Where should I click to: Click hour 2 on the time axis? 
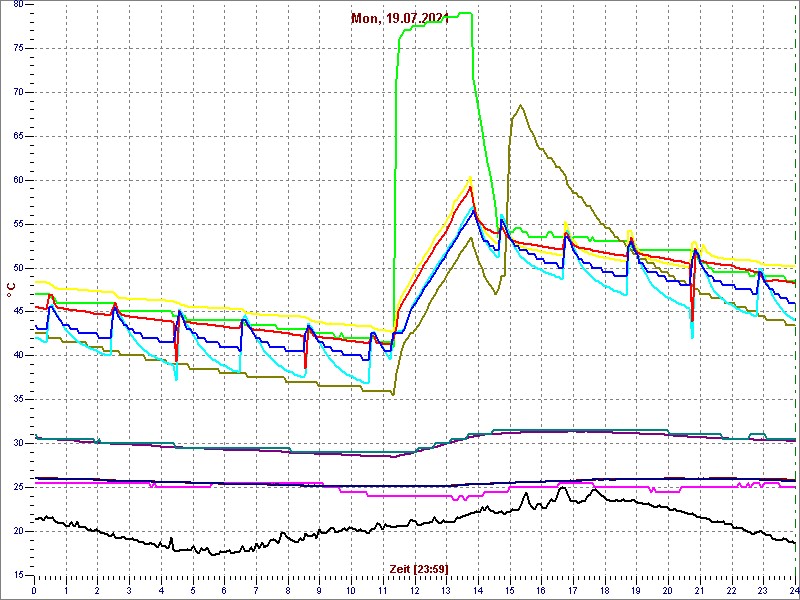(x=97, y=590)
